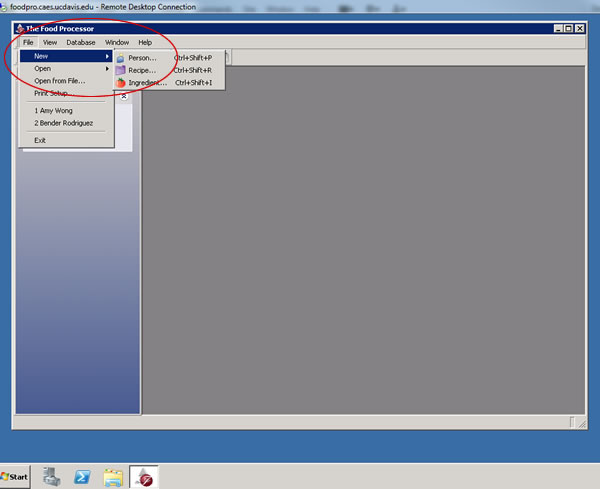Open the Window menu
The width and height of the screenshot is (600, 489).
[117, 43]
